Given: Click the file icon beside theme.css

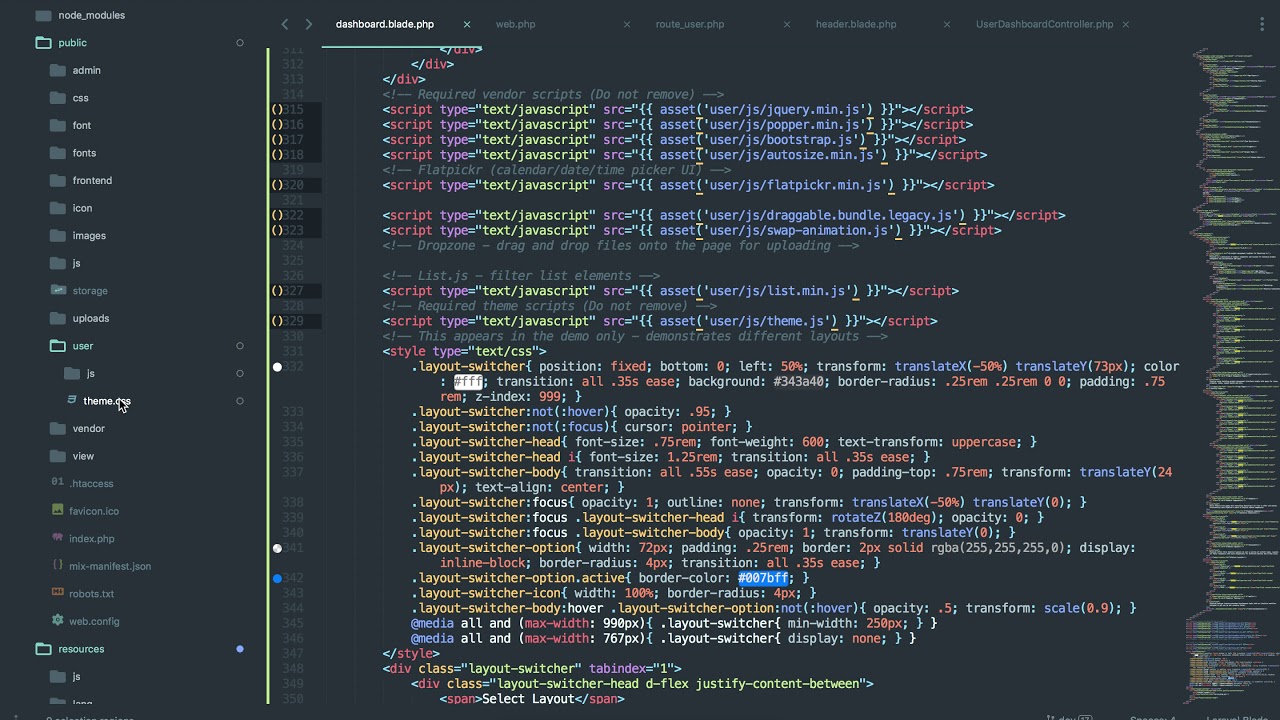Looking at the screenshot, I should click(72, 400).
